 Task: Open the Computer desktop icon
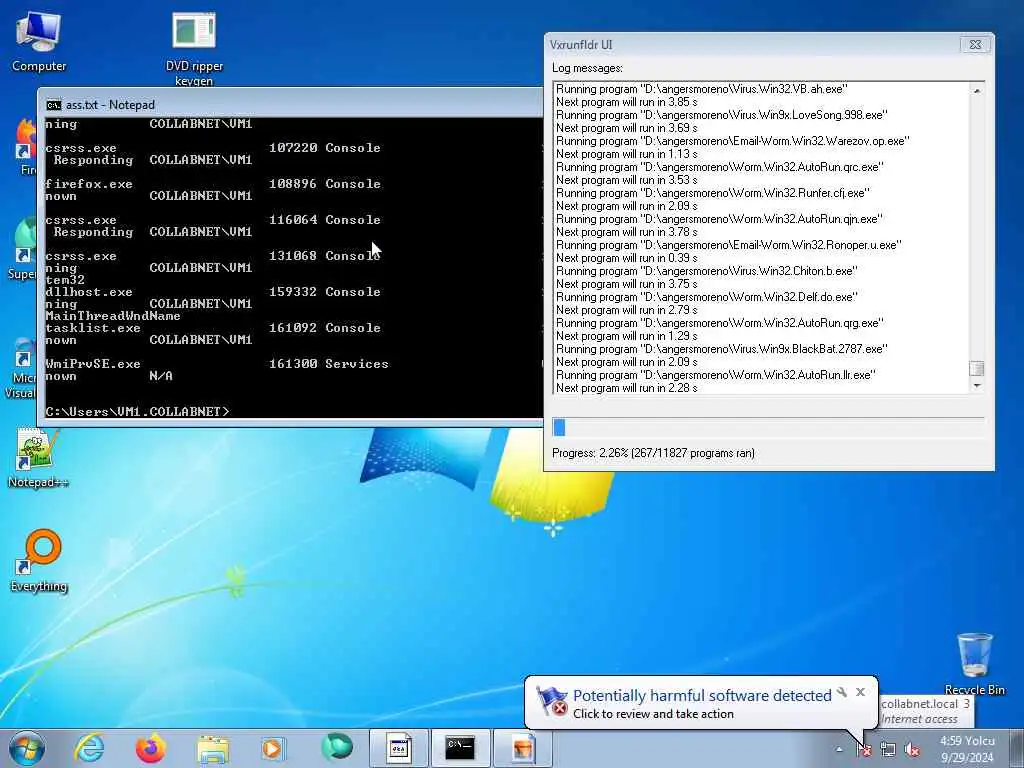point(39,42)
